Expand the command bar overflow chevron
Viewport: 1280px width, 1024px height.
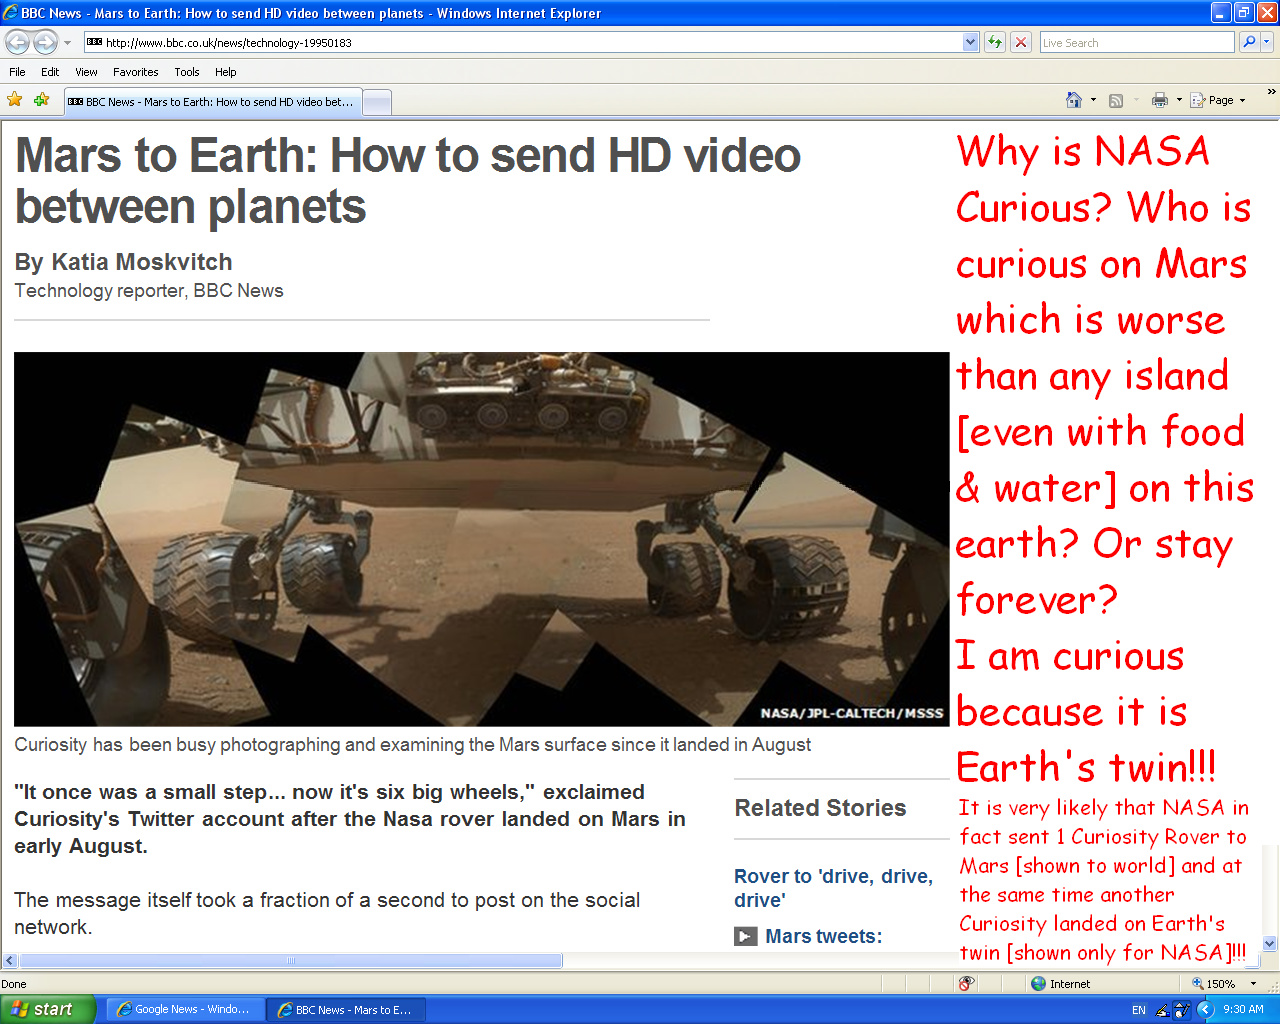(x=1271, y=92)
